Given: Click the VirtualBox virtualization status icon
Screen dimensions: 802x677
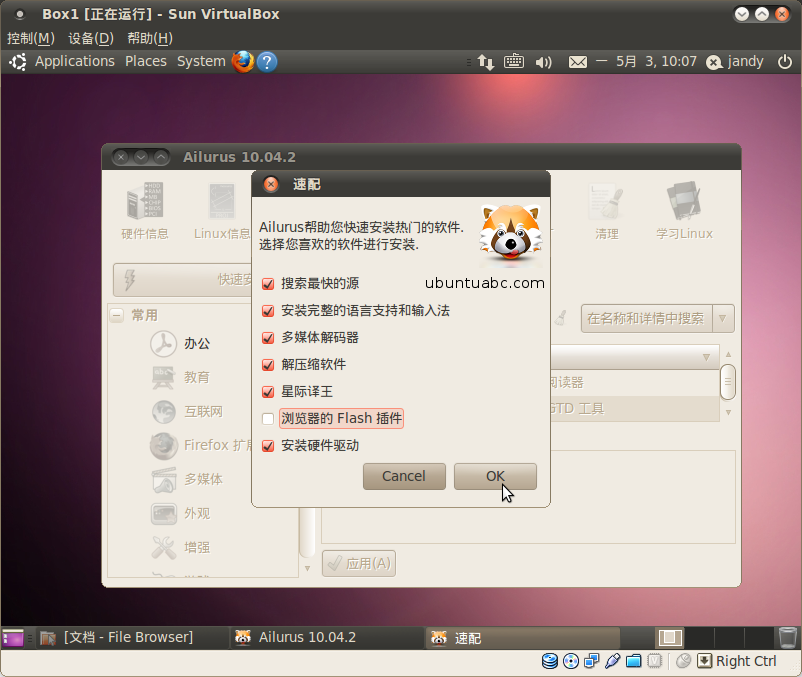Looking at the screenshot, I should 654,661.
